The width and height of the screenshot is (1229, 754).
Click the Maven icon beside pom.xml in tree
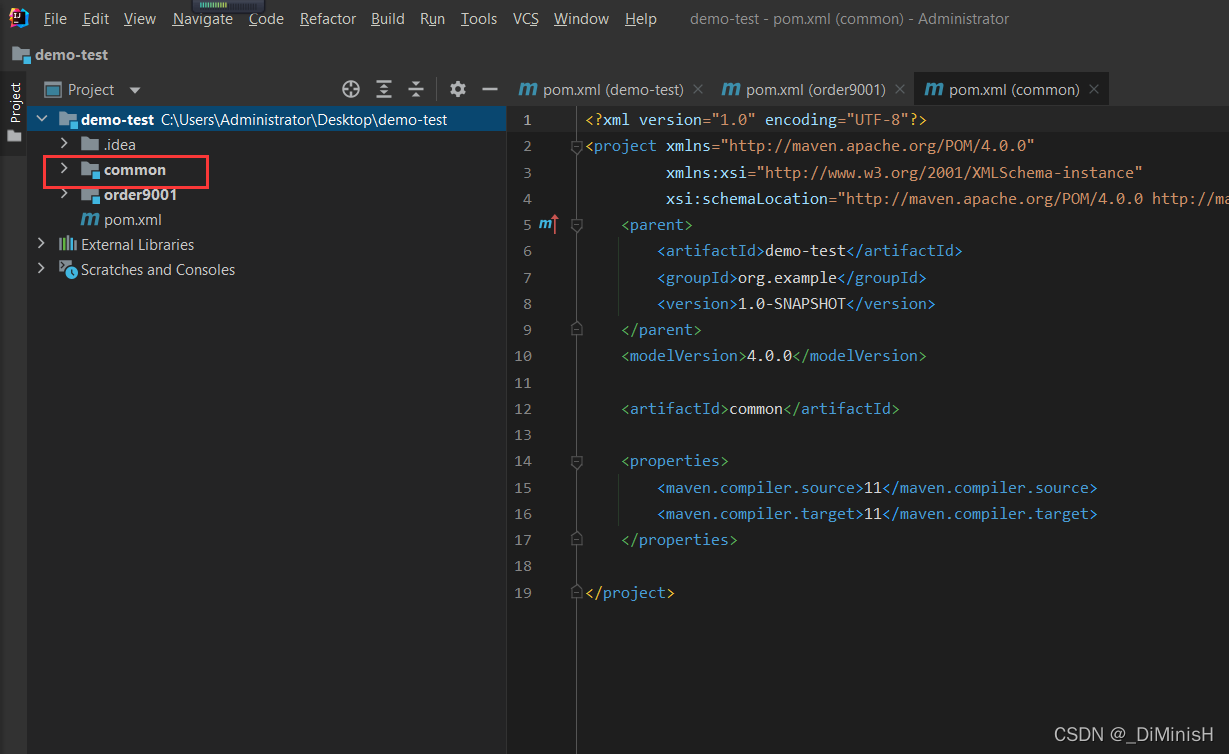90,219
